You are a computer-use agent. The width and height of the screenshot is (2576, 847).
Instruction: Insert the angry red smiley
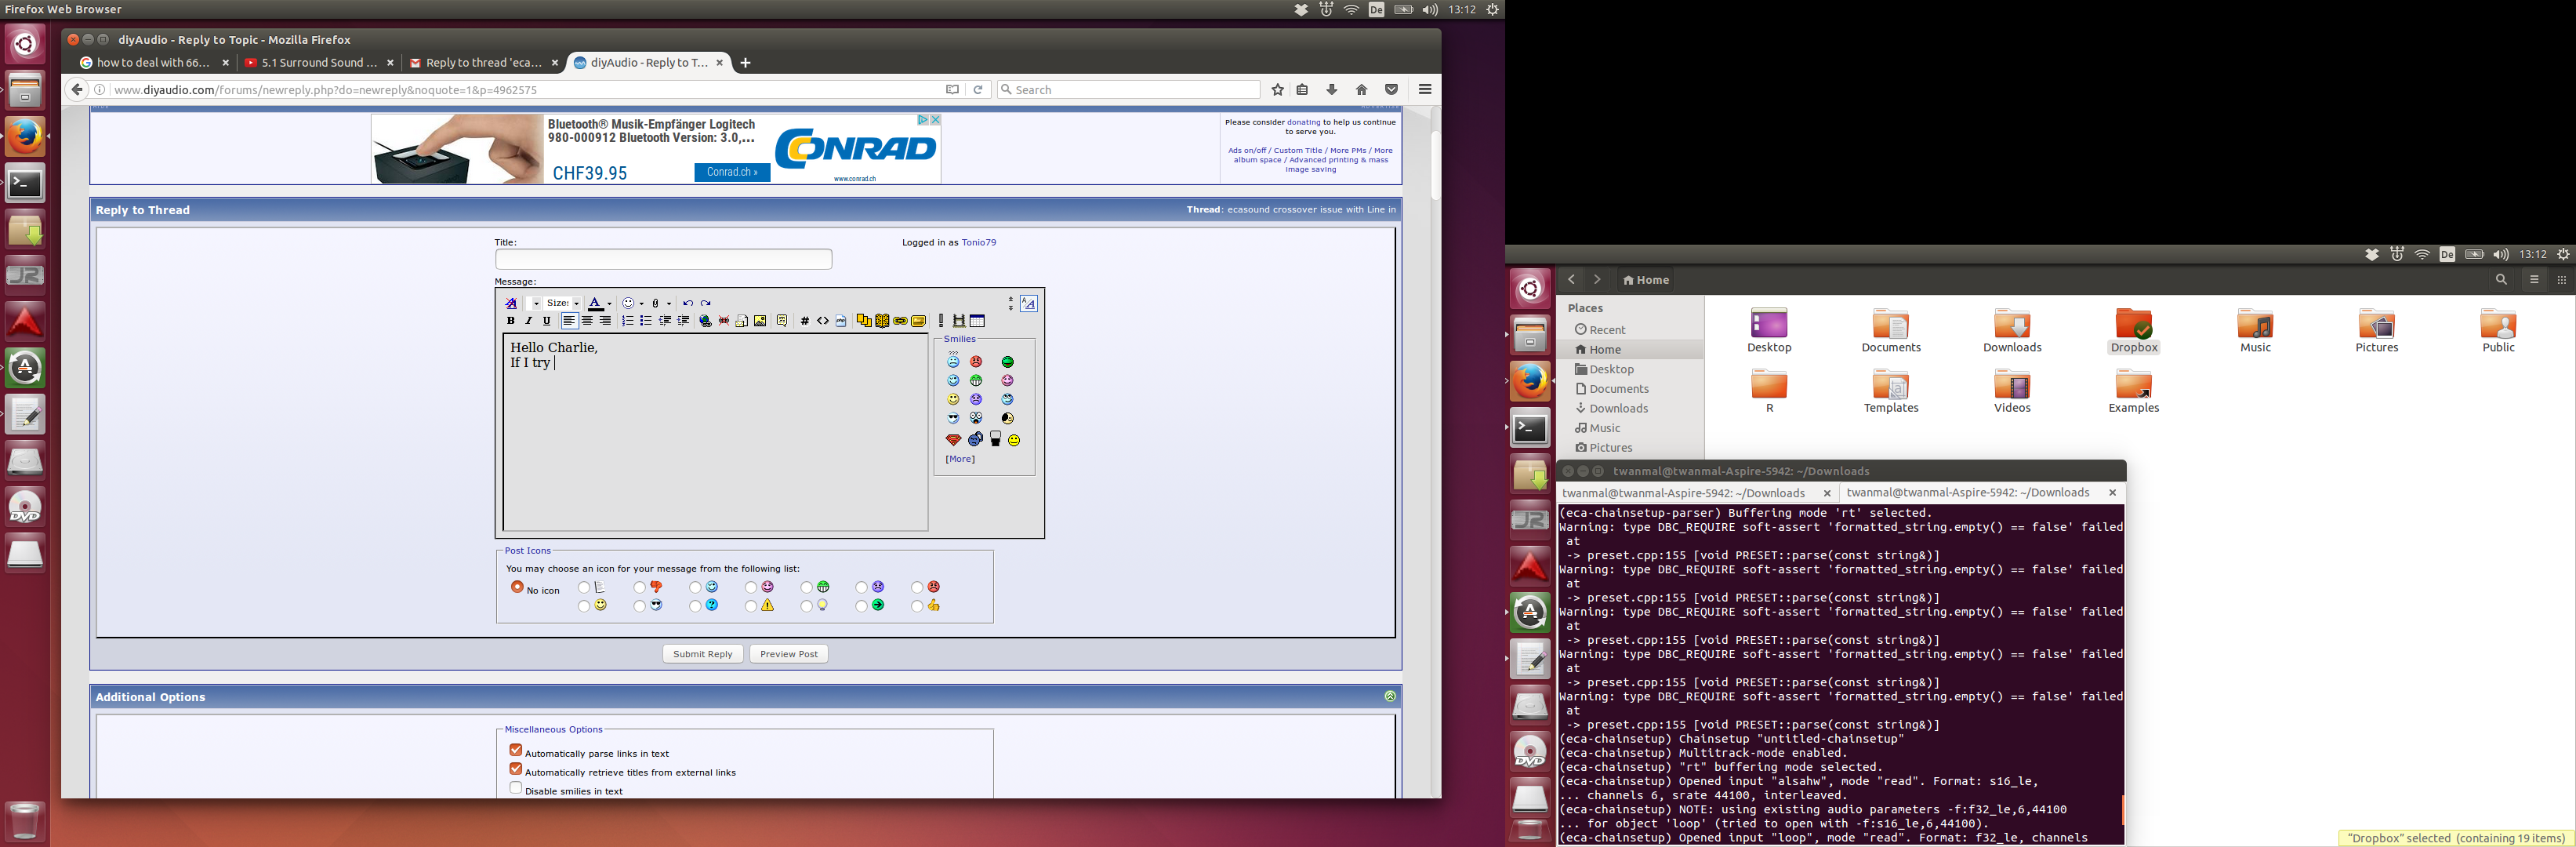(976, 361)
